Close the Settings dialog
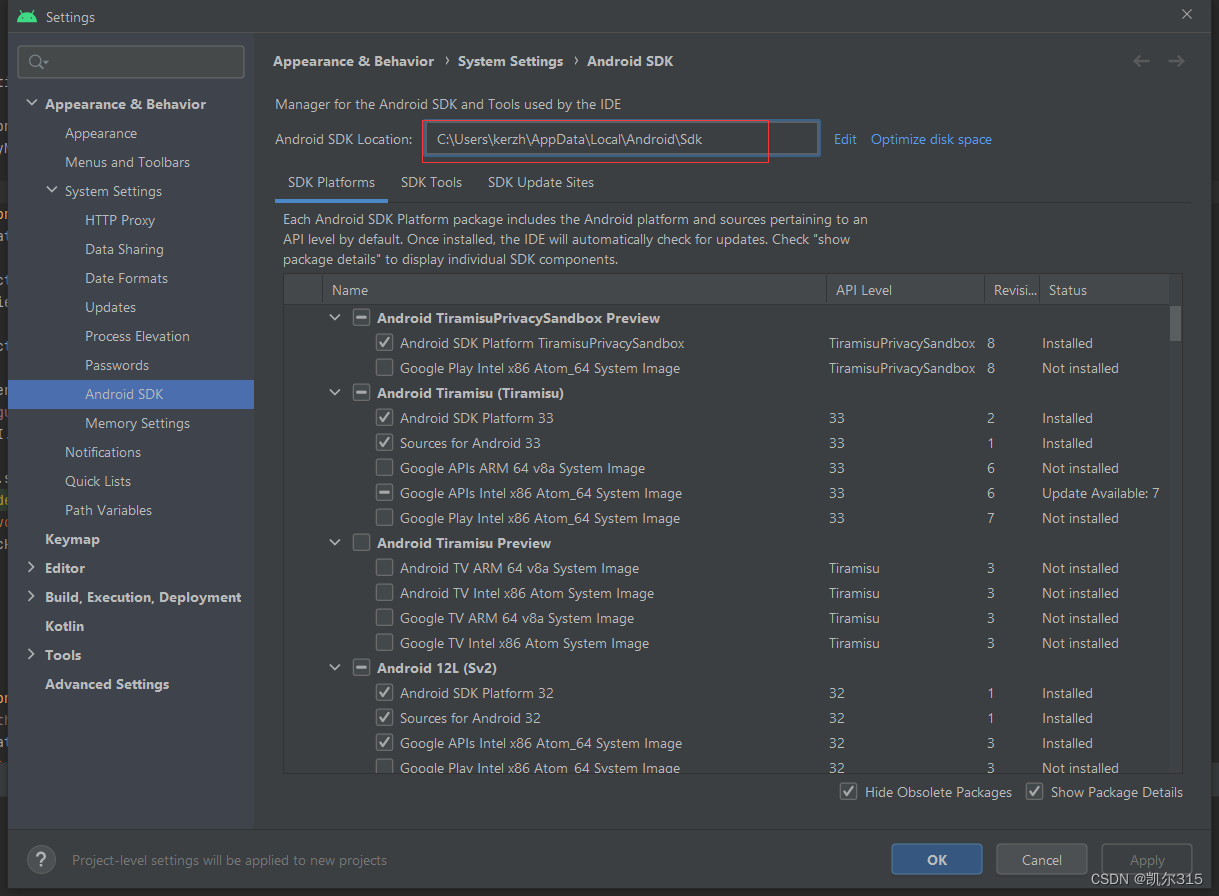Image resolution: width=1219 pixels, height=896 pixels. pyautogui.click(x=1187, y=15)
